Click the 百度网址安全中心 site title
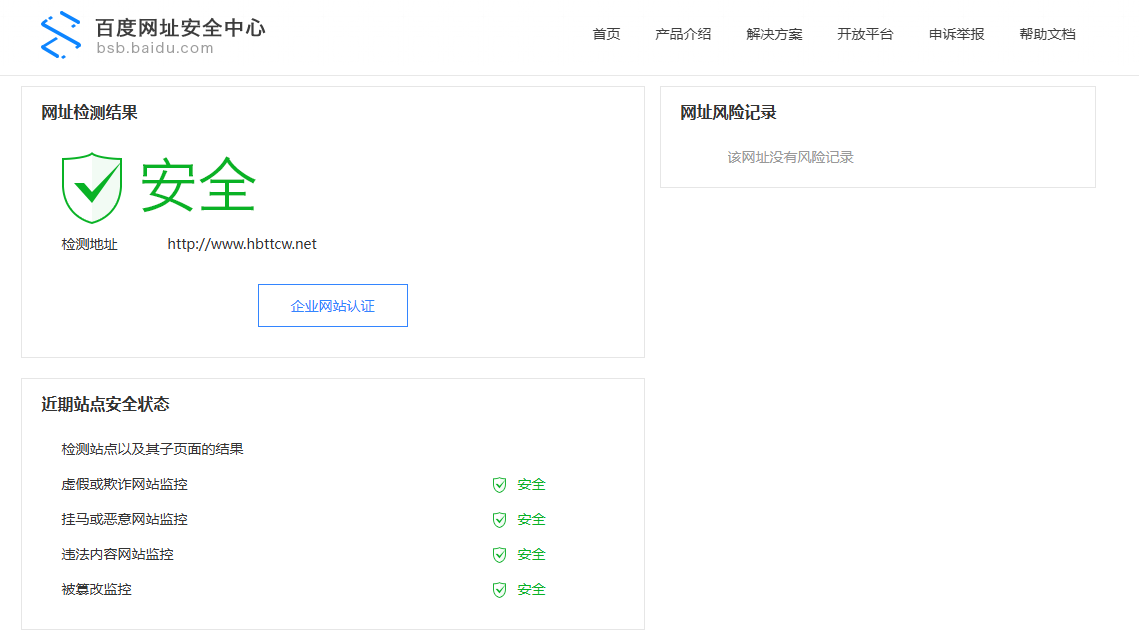Viewport: 1139px width, 636px height. [x=180, y=27]
